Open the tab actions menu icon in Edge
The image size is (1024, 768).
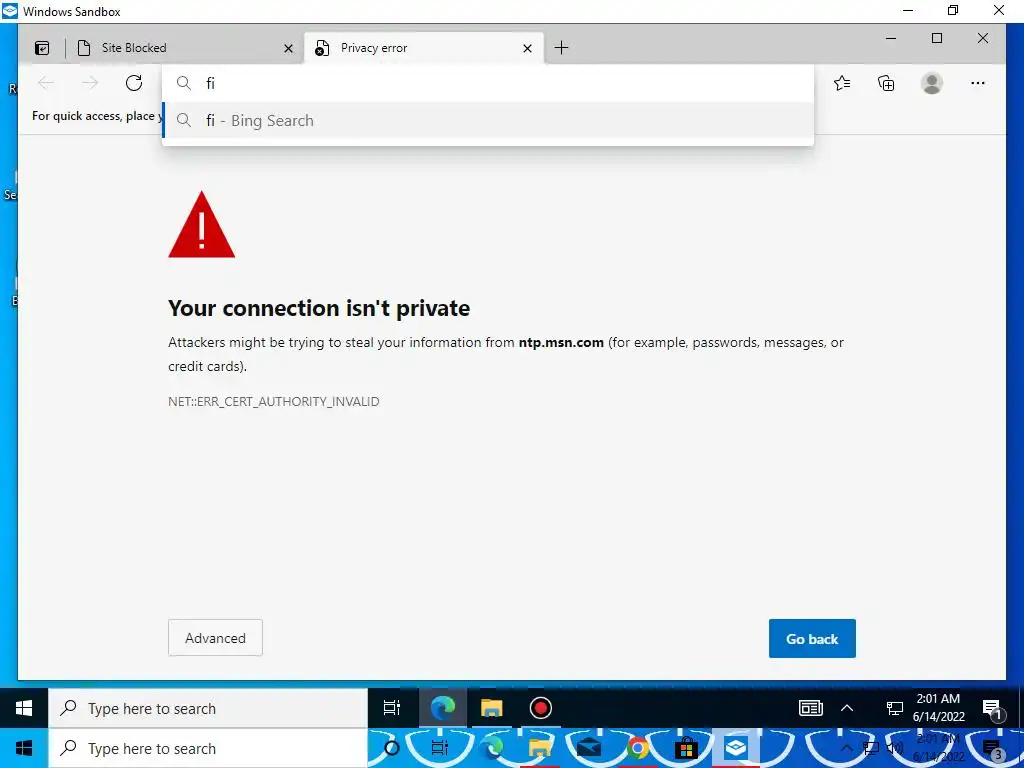pyautogui.click(x=42, y=48)
